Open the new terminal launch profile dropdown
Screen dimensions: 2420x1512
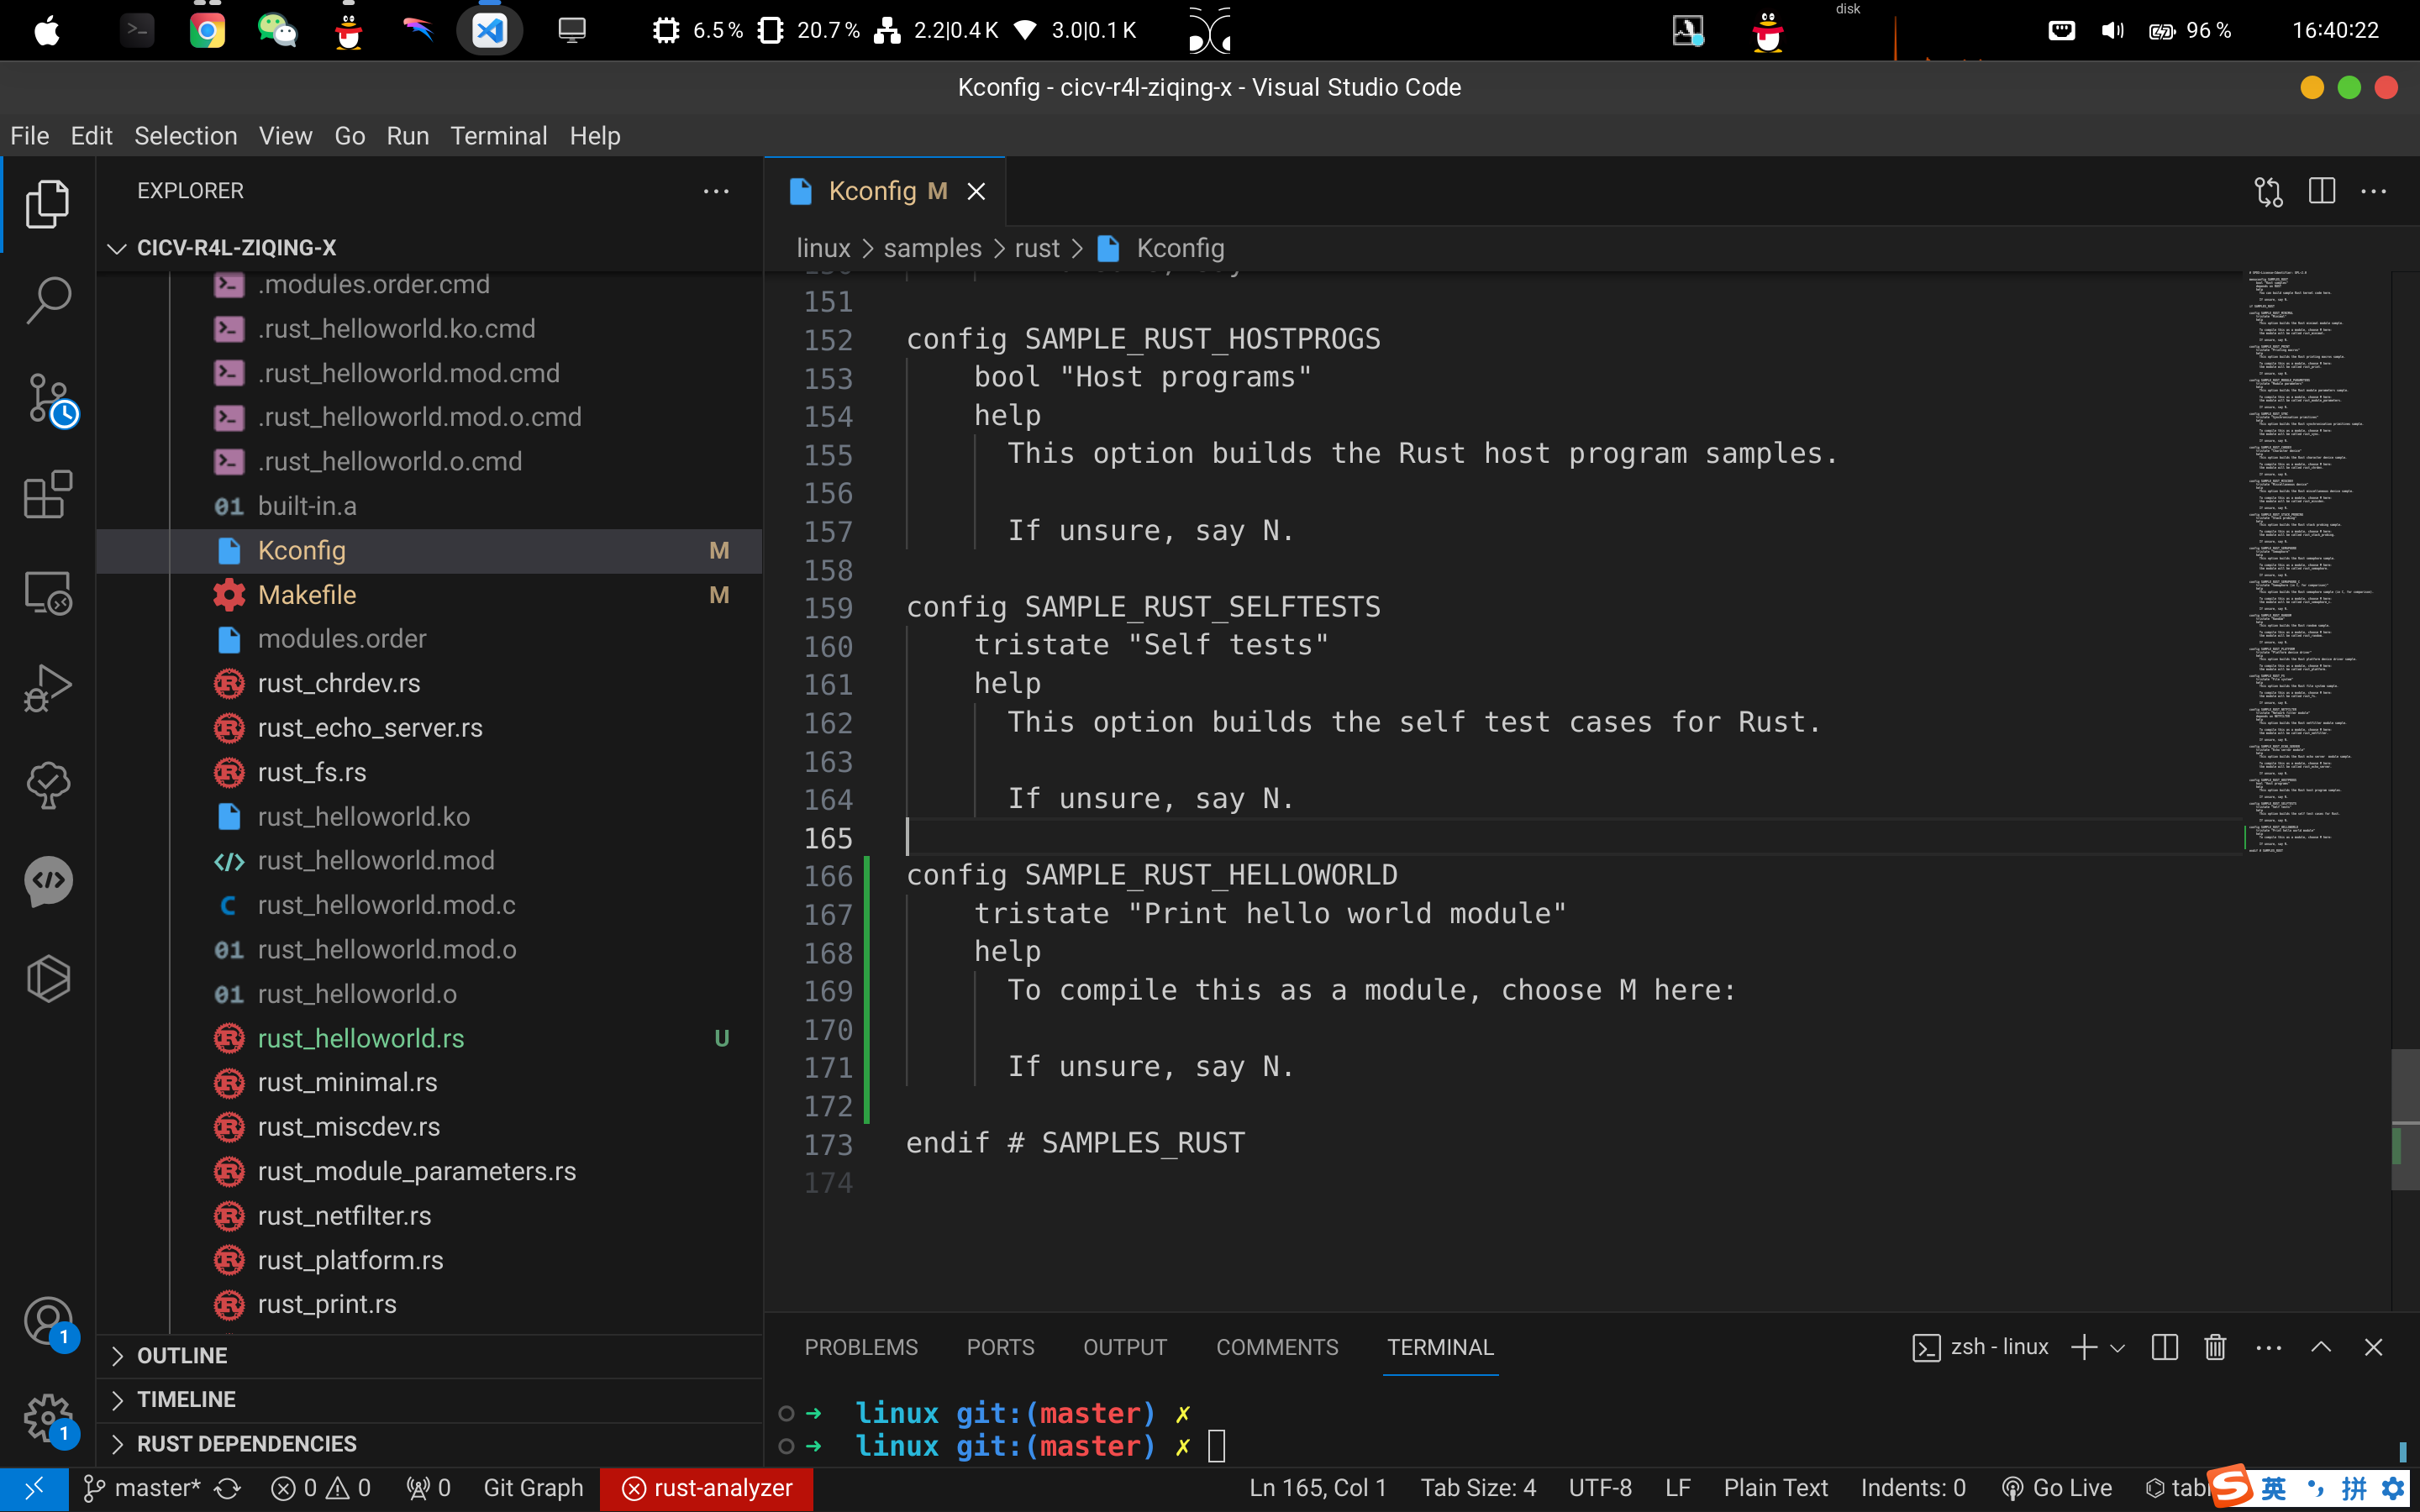[2117, 1347]
